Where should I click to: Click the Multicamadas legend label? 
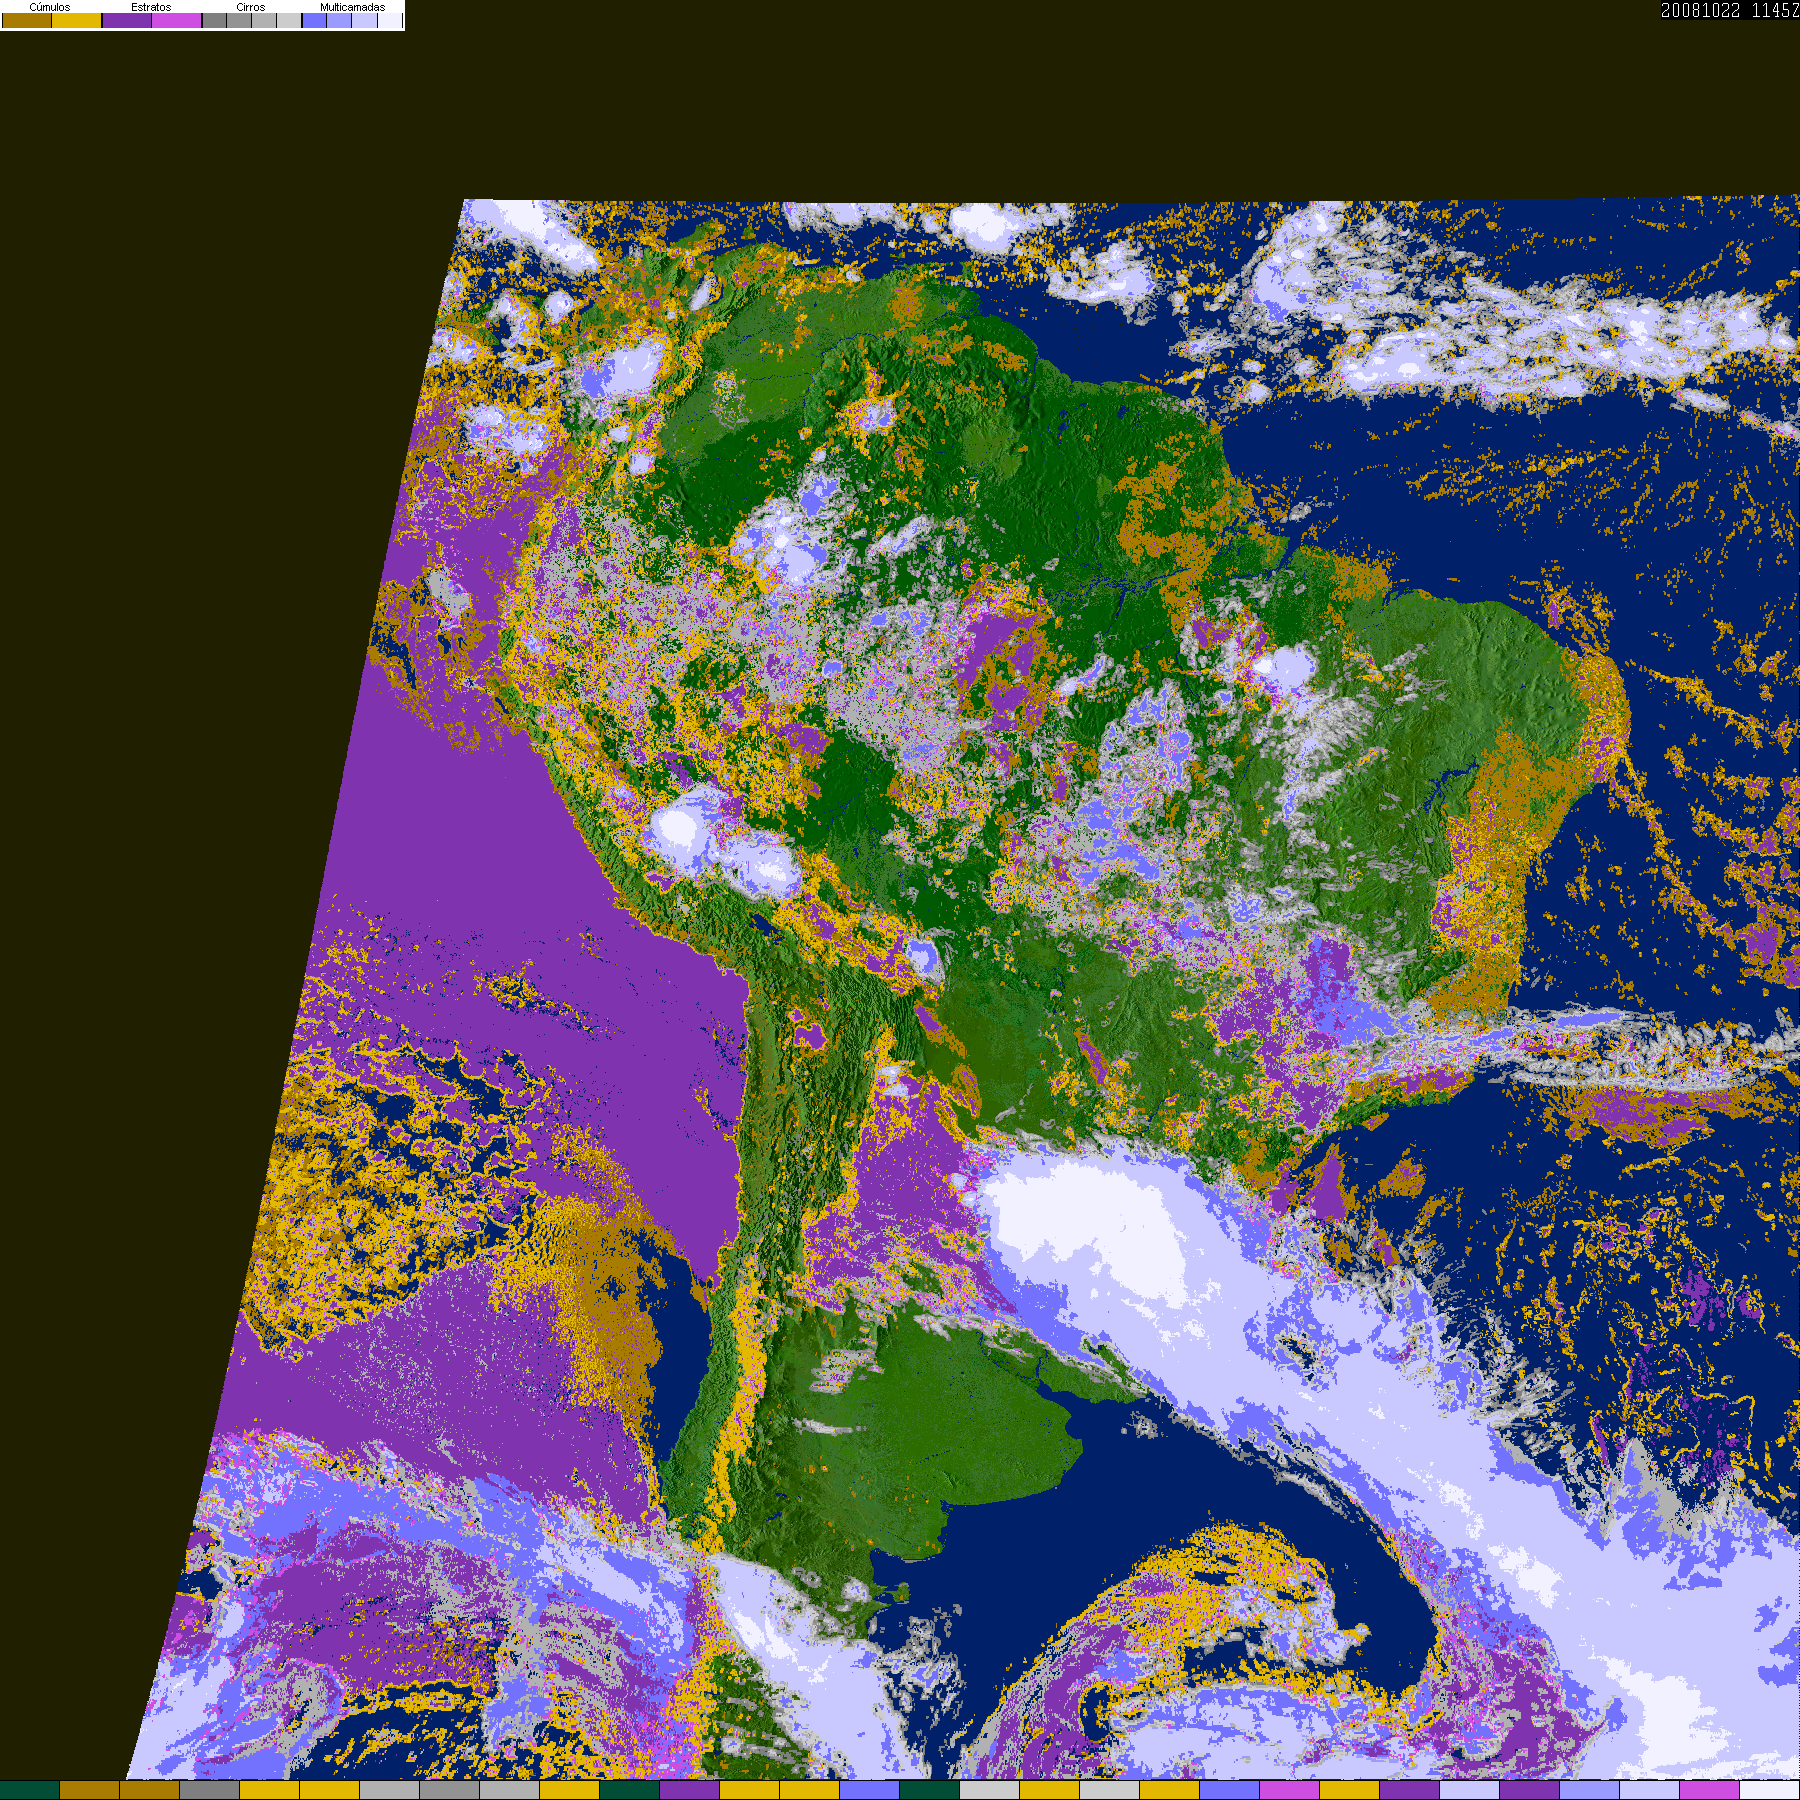click(352, 7)
